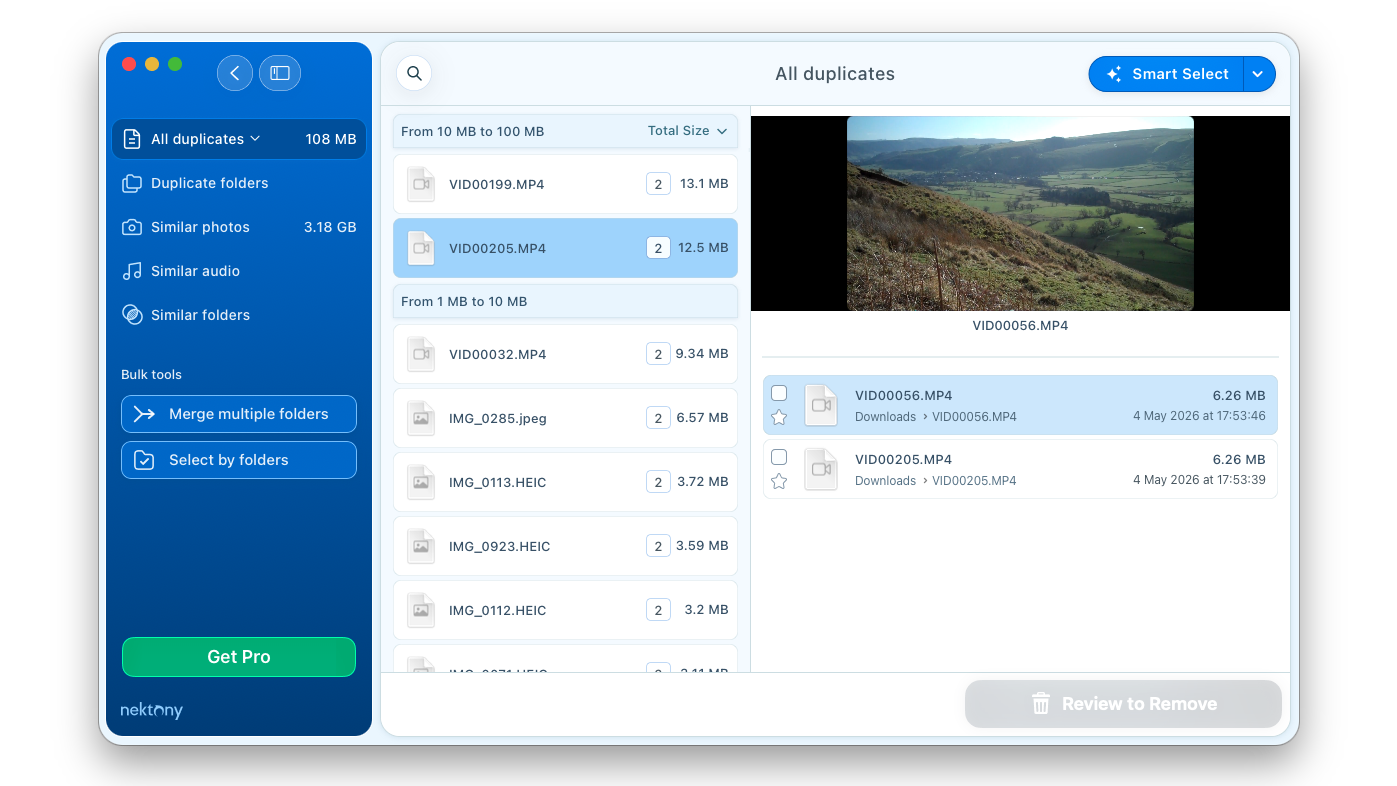Star the VID00205.MP4 detail file

[x=779, y=482]
